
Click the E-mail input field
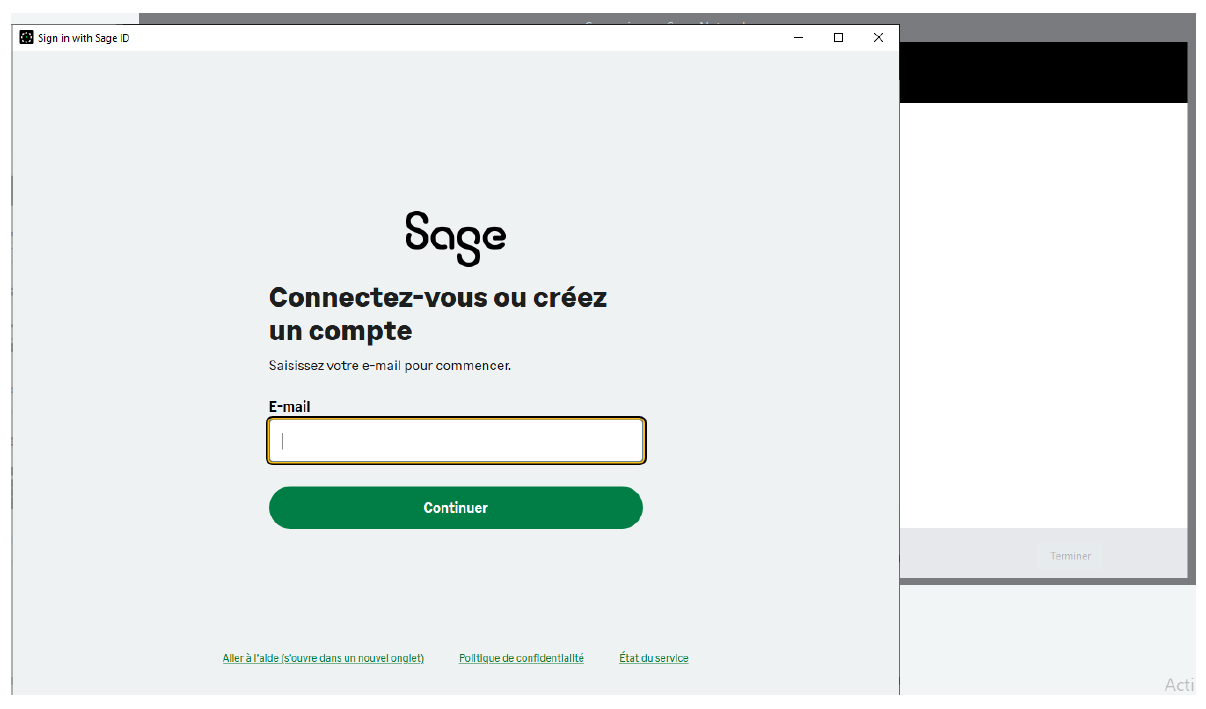pyautogui.click(x=456, y=441)
